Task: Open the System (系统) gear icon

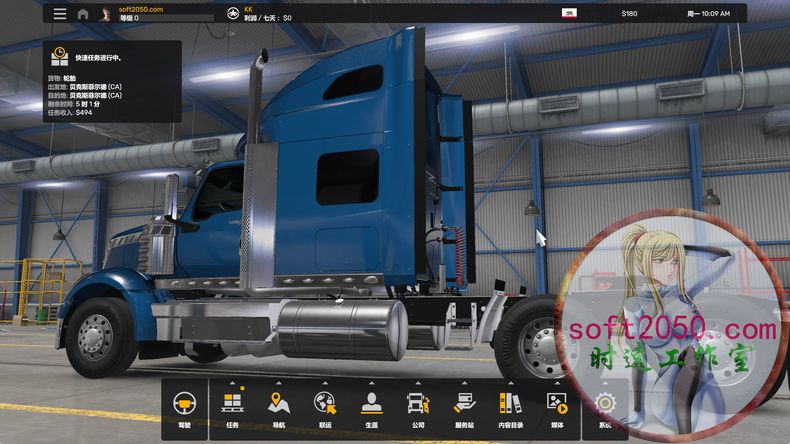Action: pyautogui.click(x=604, y=404)
